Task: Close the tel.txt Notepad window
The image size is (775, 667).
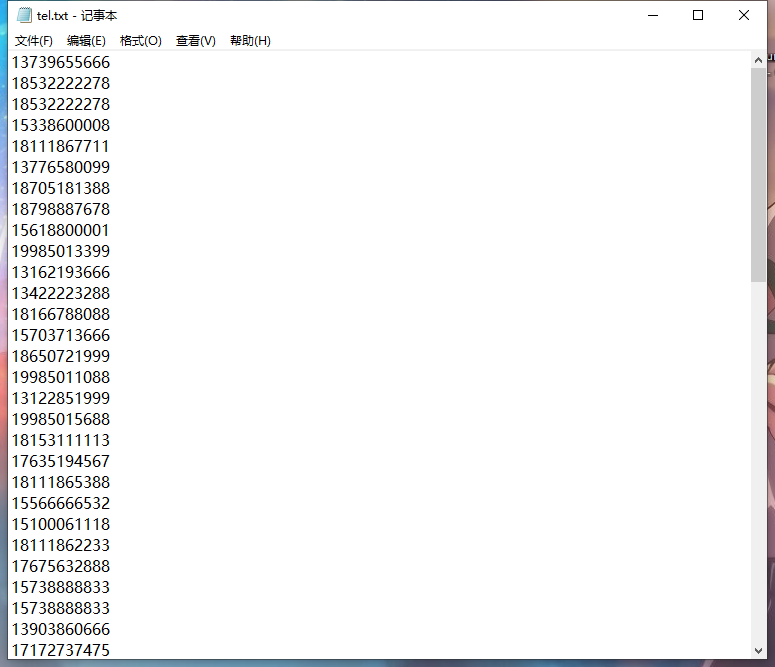Action: 744,15
